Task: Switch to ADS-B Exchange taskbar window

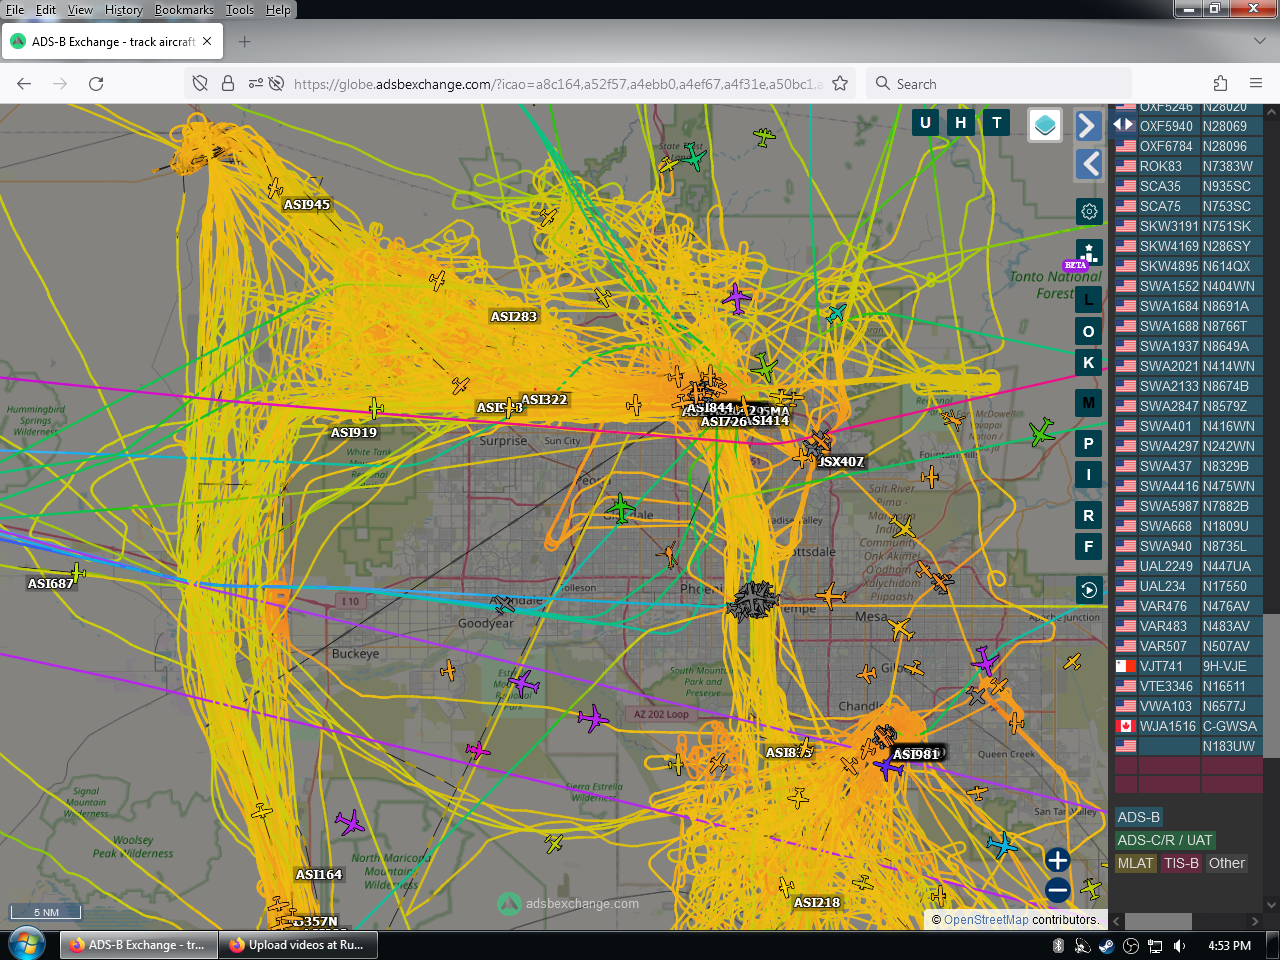Action: tap(138, 945)
